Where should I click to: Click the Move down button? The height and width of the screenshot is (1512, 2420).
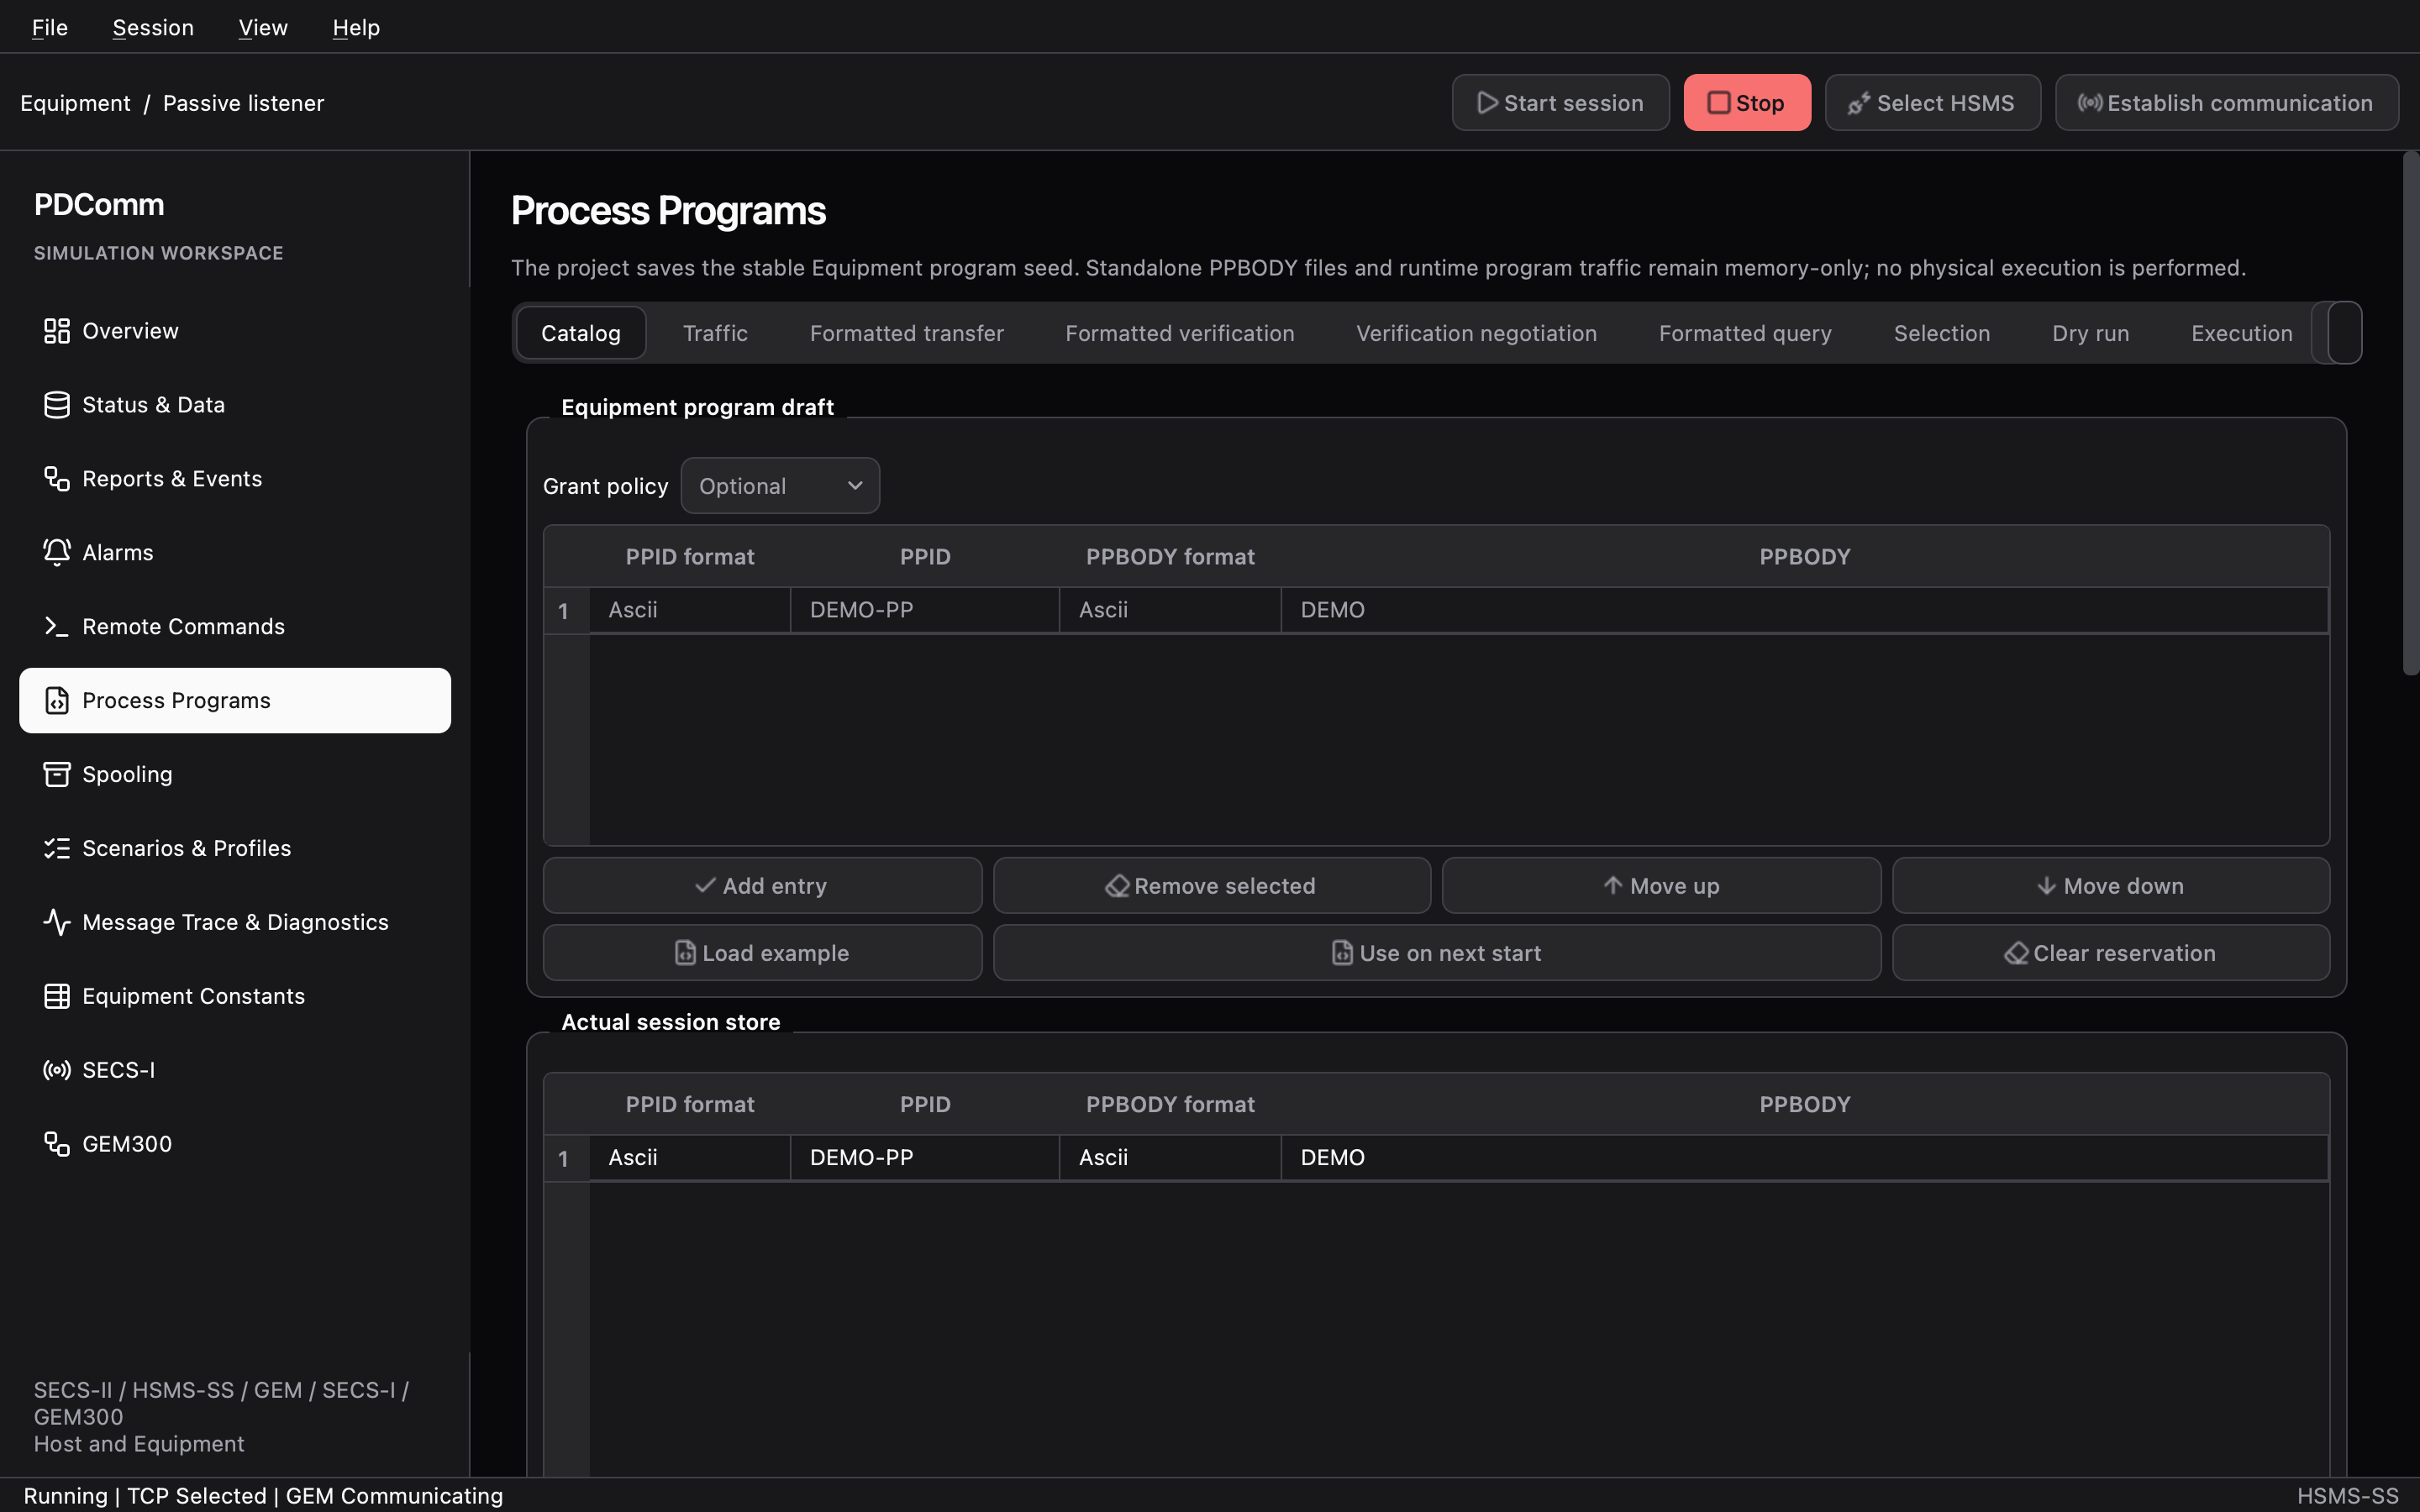click(x=2111, y=886)
